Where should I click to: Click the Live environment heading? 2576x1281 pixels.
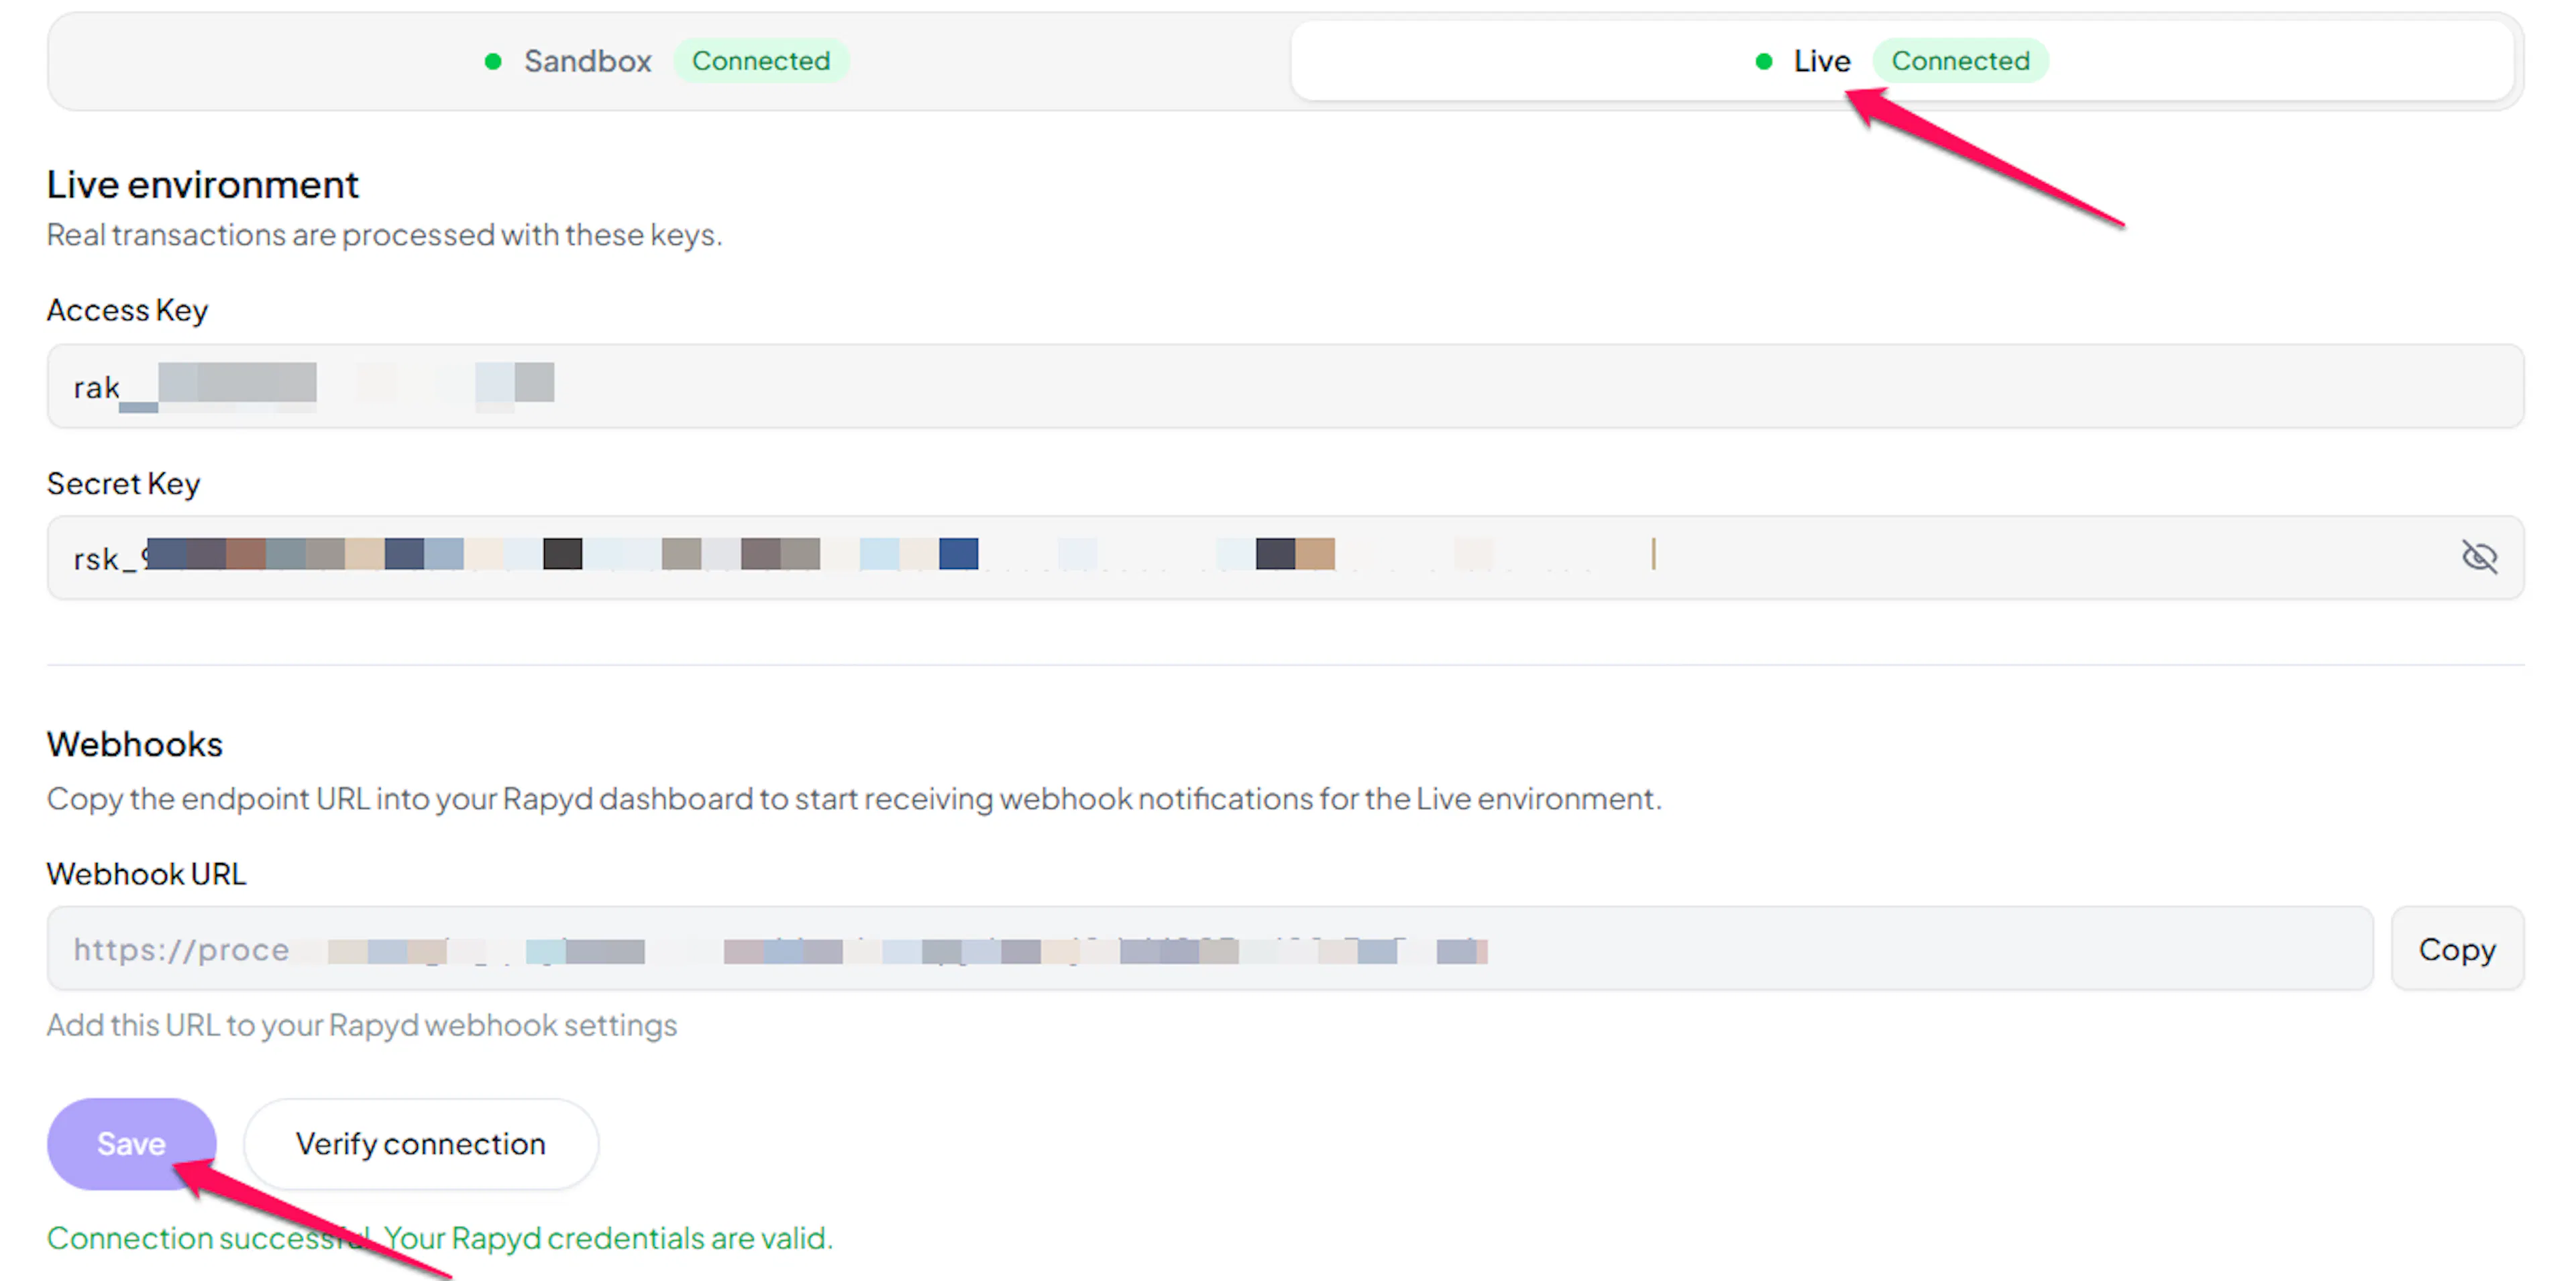tap(202, 186)
